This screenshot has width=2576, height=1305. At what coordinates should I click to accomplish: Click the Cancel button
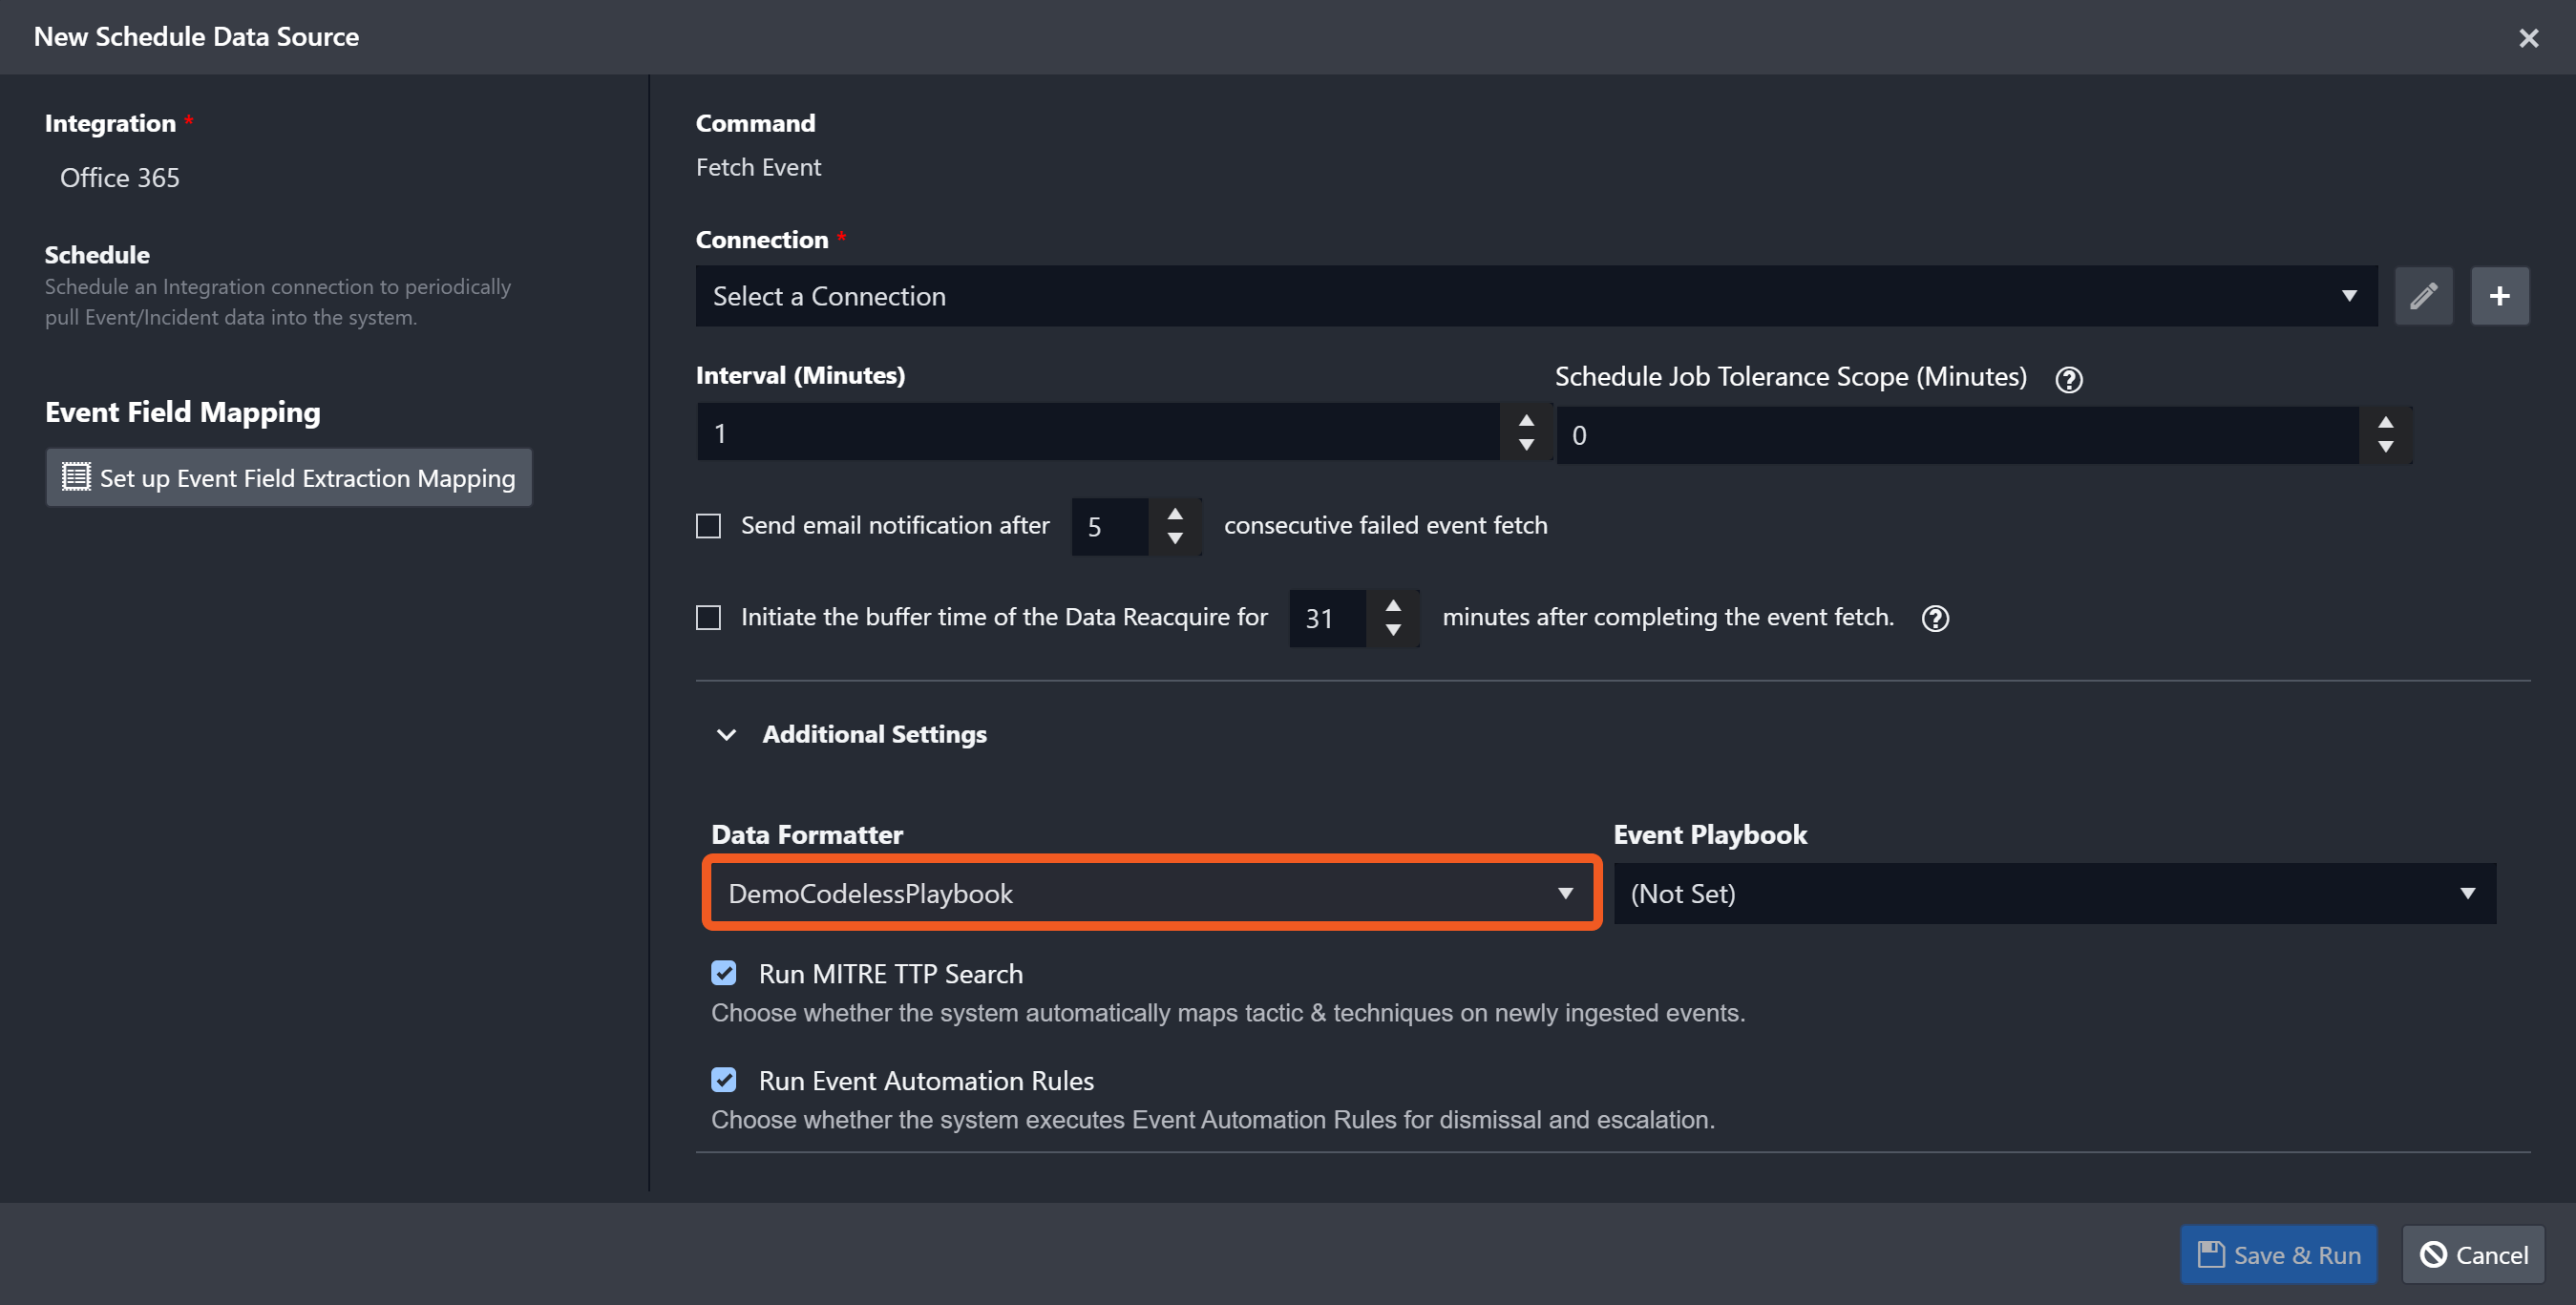pyautogui.click(x=2473, y=1254)
